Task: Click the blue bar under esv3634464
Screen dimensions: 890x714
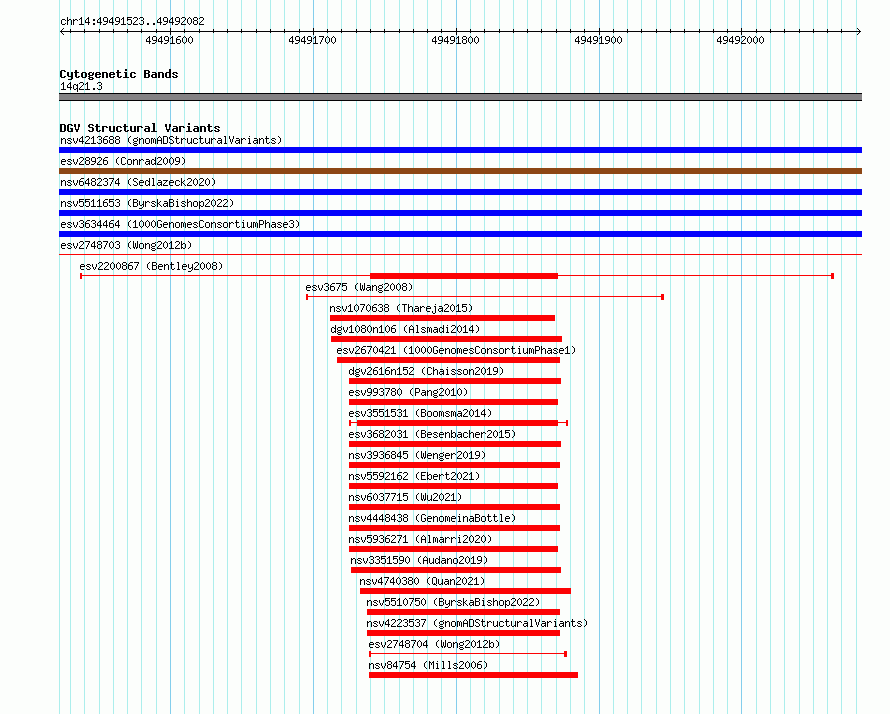Action: [x=460, y=234]
